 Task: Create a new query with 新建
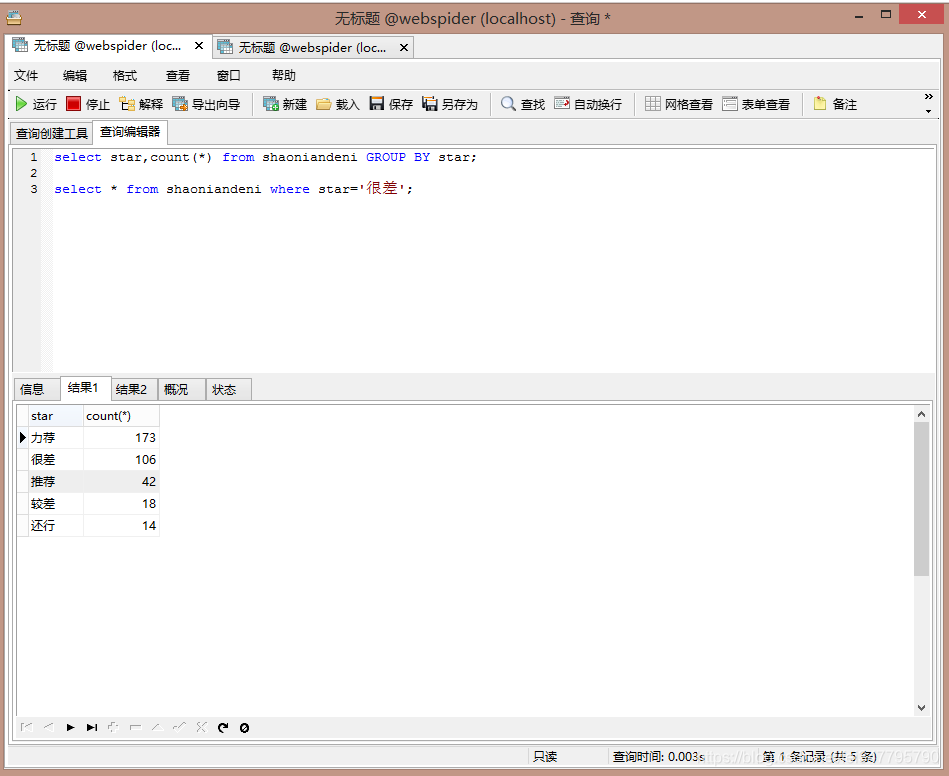coord(285,104)
